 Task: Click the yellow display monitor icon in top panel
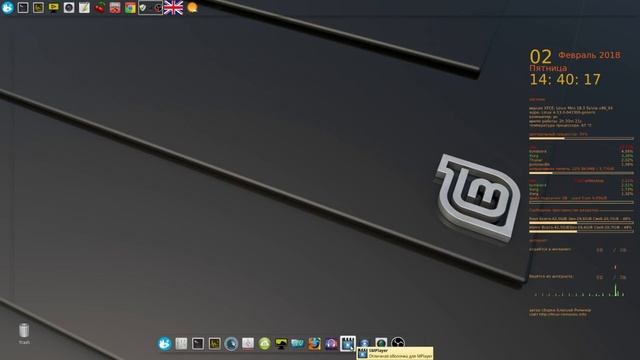(53, 7)
